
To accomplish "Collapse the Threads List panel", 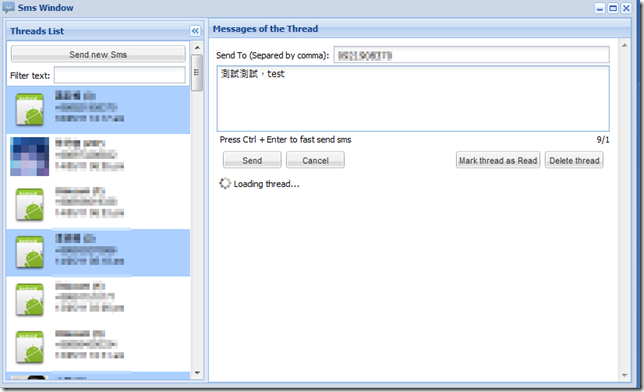I will click(195, 31).
